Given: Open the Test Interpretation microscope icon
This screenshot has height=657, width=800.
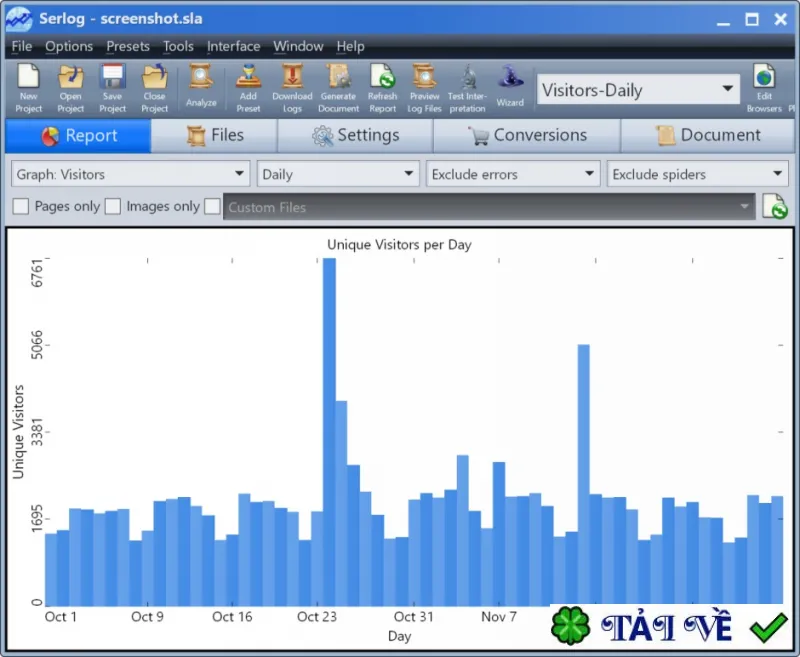Looking at the screenshot, I should pyautogui.click(x=467, y=77).
